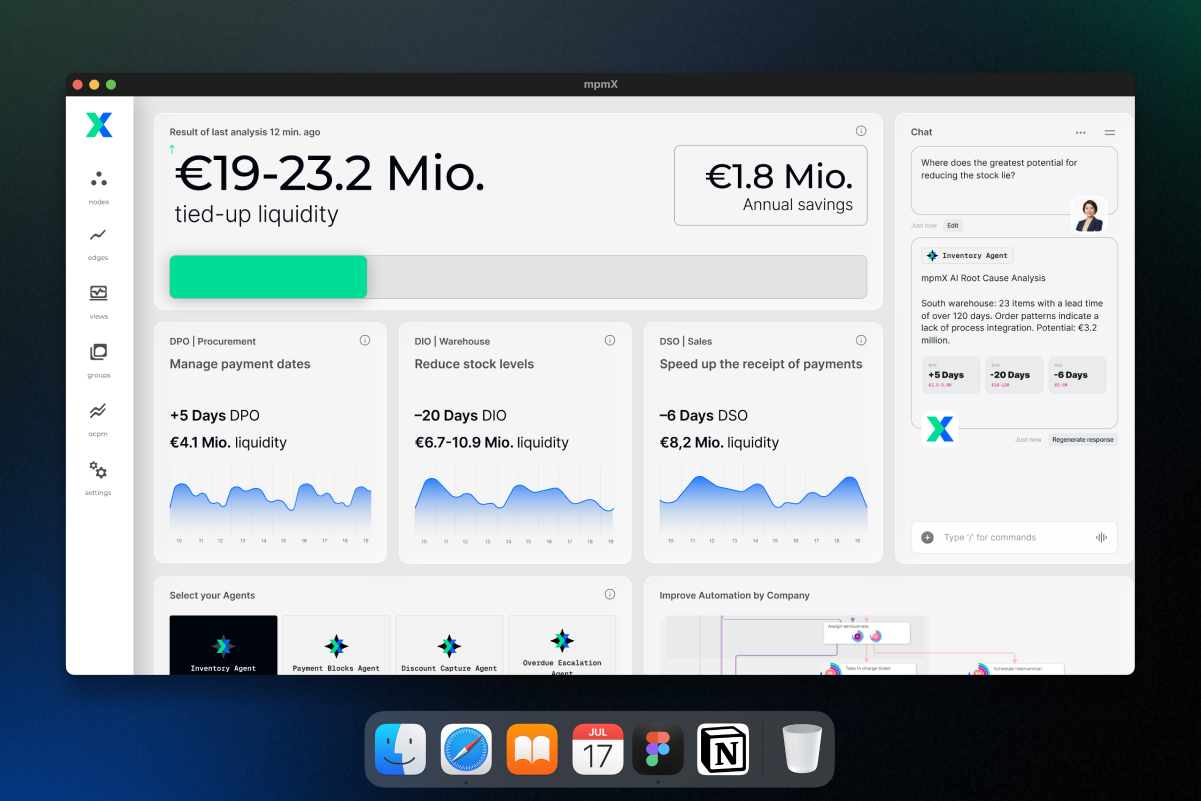1201x801 pixels.
Task: Open Calendar from the dock
Action: click(x=598, y=749)
